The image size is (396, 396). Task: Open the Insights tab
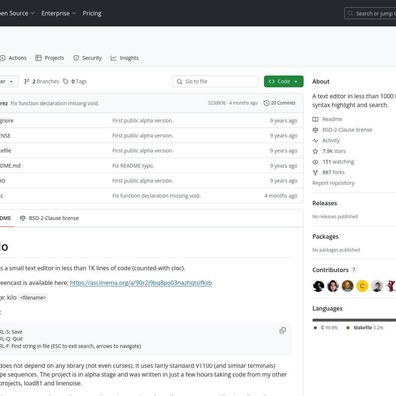pyautogui.click(x=124, y=58)
